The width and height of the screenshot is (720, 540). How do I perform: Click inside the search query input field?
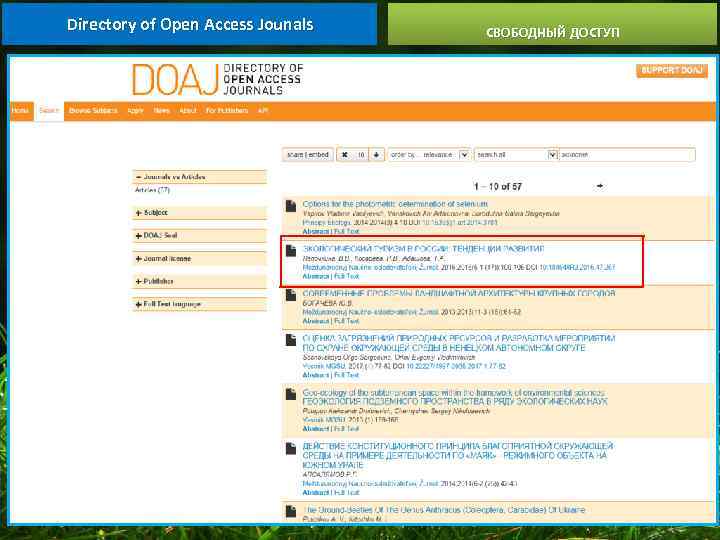pos(627,155)
